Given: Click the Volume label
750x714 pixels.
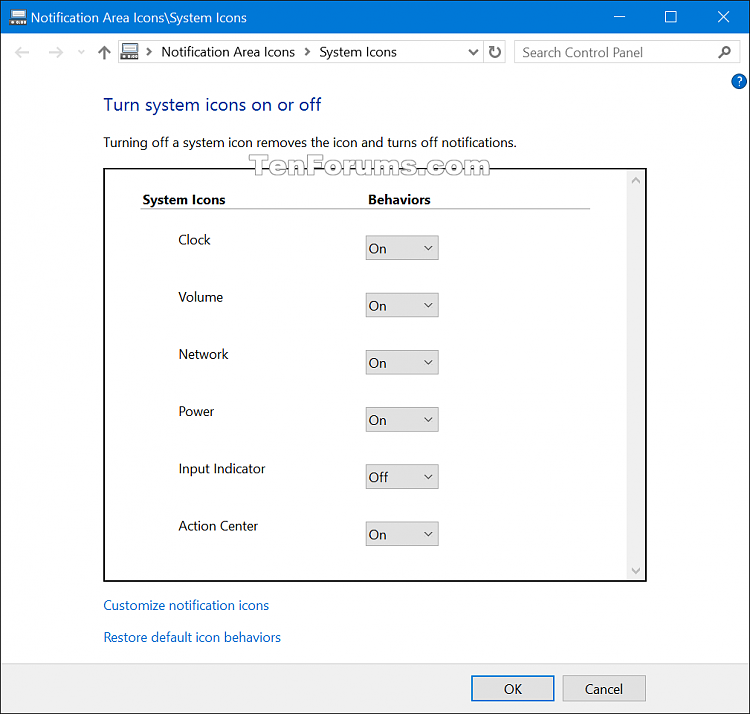Looking at the screenshot, I should coord(200,297).
